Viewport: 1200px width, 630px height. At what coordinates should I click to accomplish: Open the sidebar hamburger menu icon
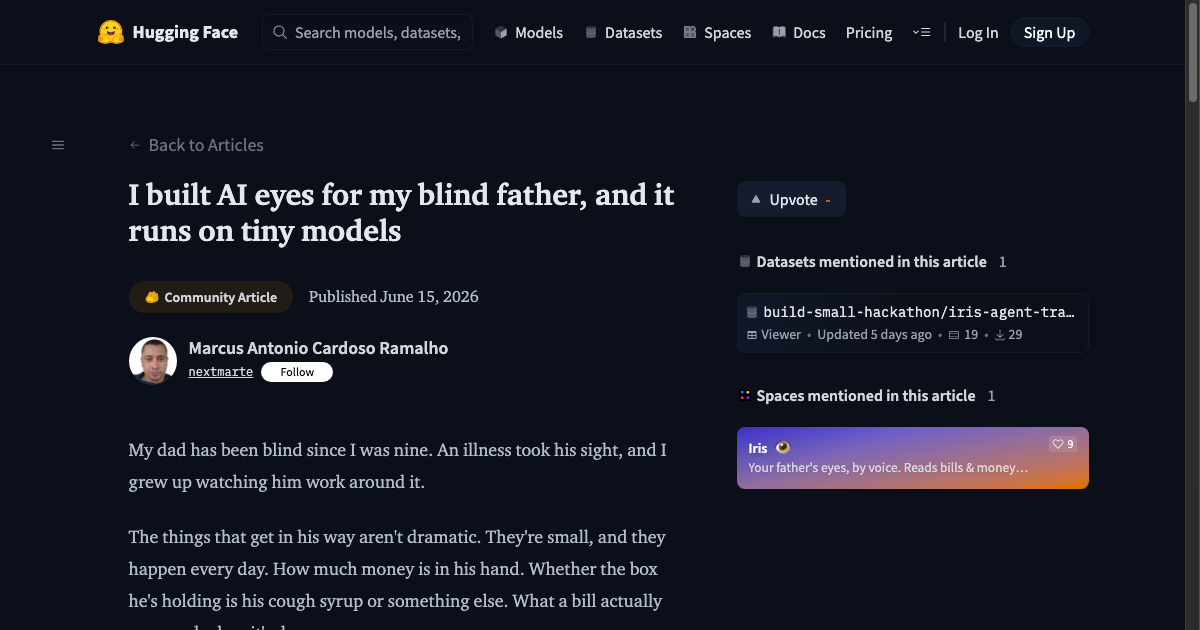click(58, 145)
